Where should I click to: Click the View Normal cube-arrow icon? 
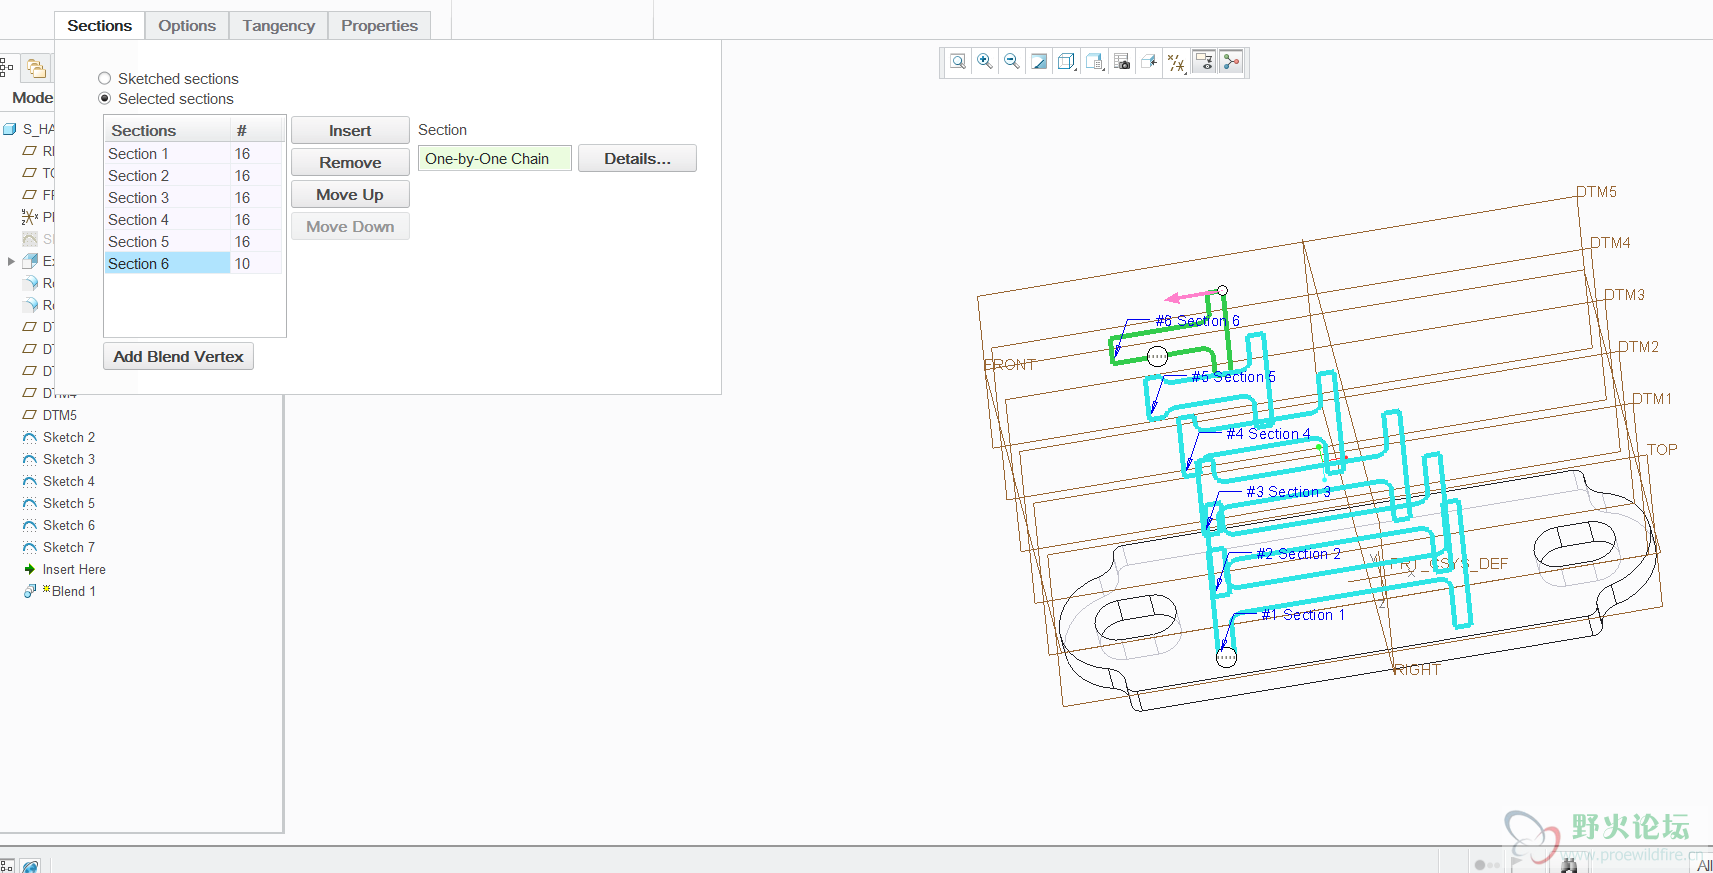click(x=1149, y=62)
